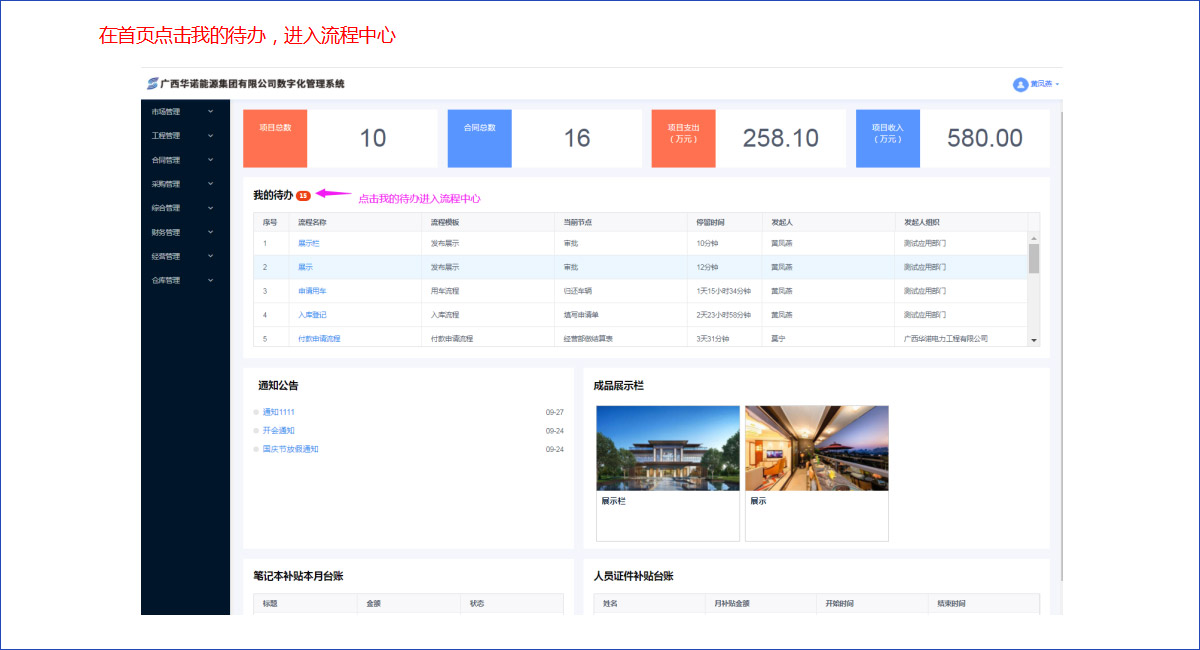
Task: Click the 项目支出（万元） orange stat tile
Action: (x=684, y=138)
